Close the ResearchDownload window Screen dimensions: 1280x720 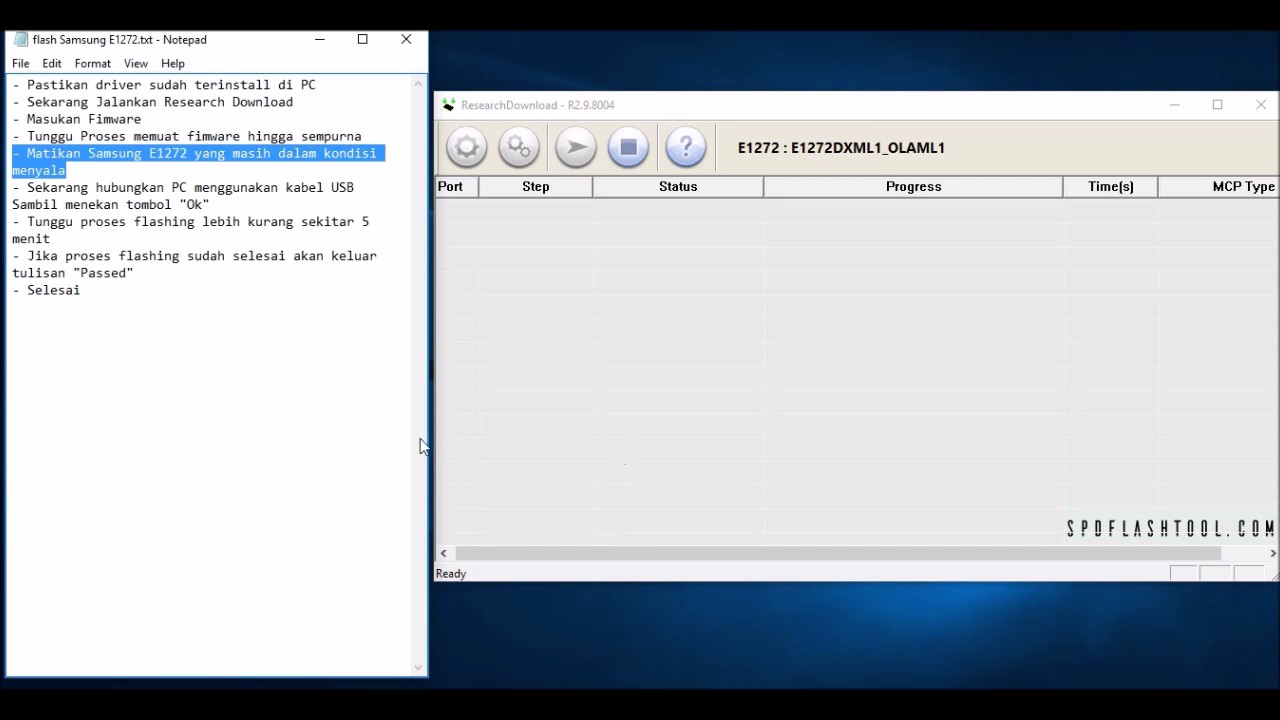pyautogui.click(x=1261, y=105)
